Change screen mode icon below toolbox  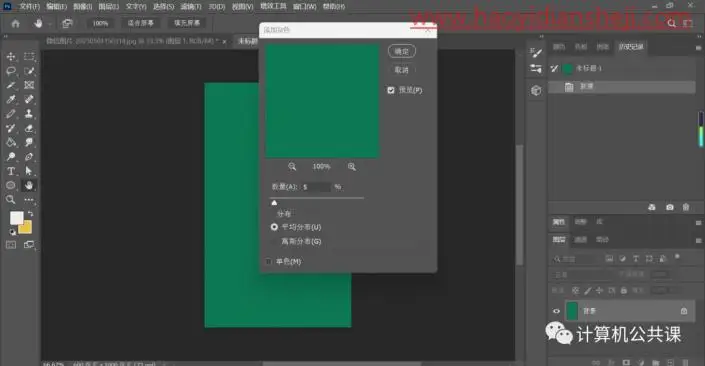pos(29,245)
